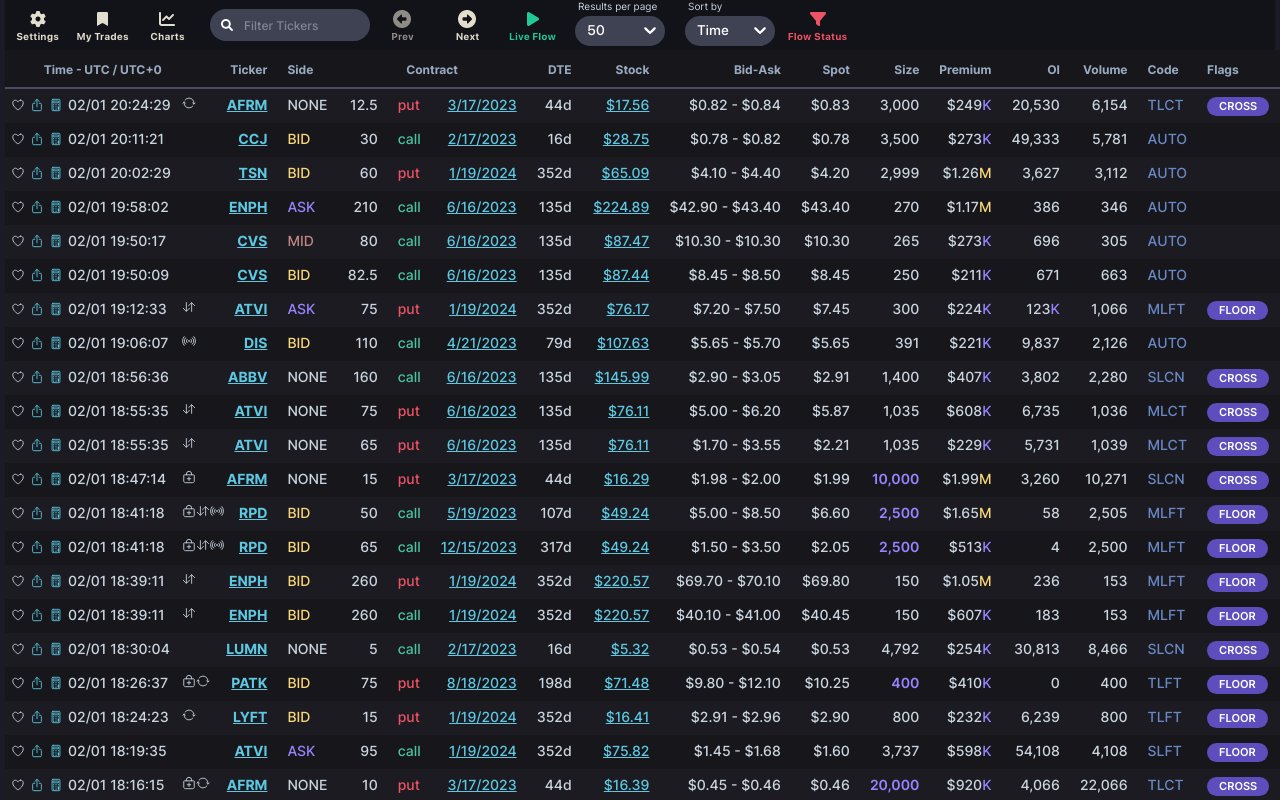Favorite the DIS 19:06:07 trade heart
Screen dimensions: 1280x800
click(x=18, y=343)
